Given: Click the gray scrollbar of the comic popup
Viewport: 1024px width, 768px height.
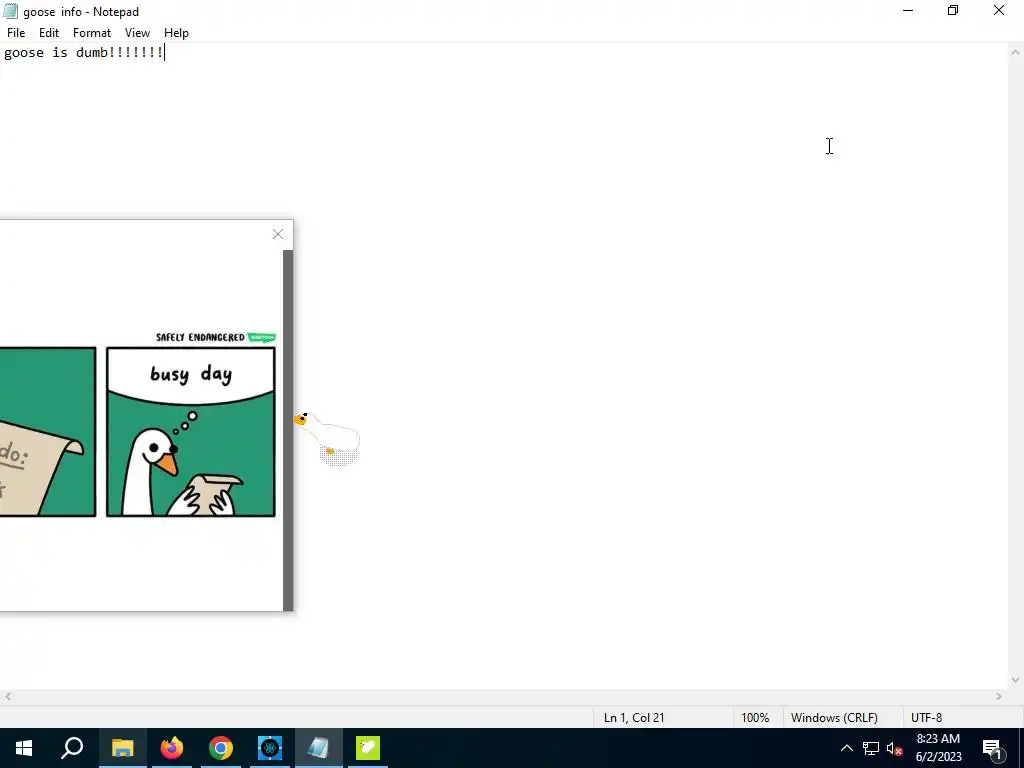Looking at the screenshot, I should tap(288, 430).
